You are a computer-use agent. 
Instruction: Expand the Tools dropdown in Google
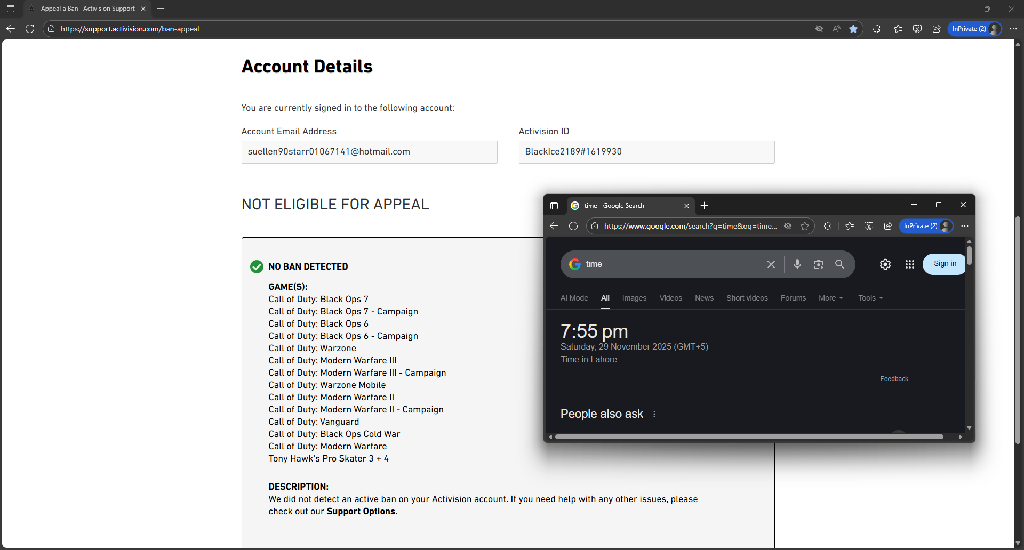point(870,298)
